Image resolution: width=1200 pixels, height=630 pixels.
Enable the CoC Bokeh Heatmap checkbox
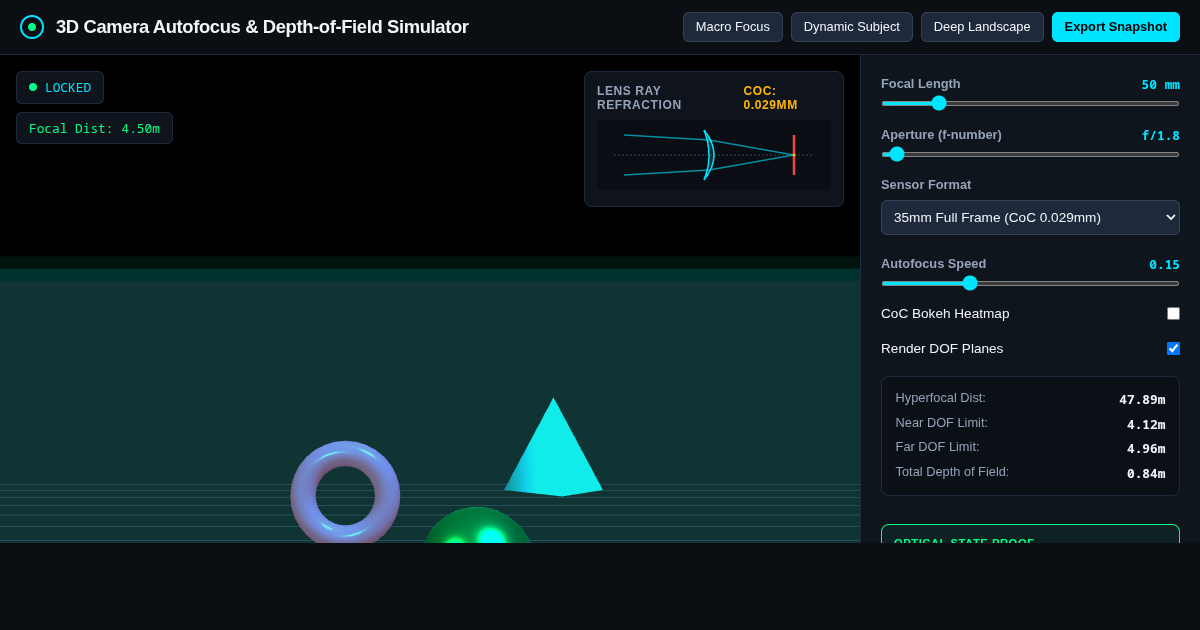(1173, 314)
